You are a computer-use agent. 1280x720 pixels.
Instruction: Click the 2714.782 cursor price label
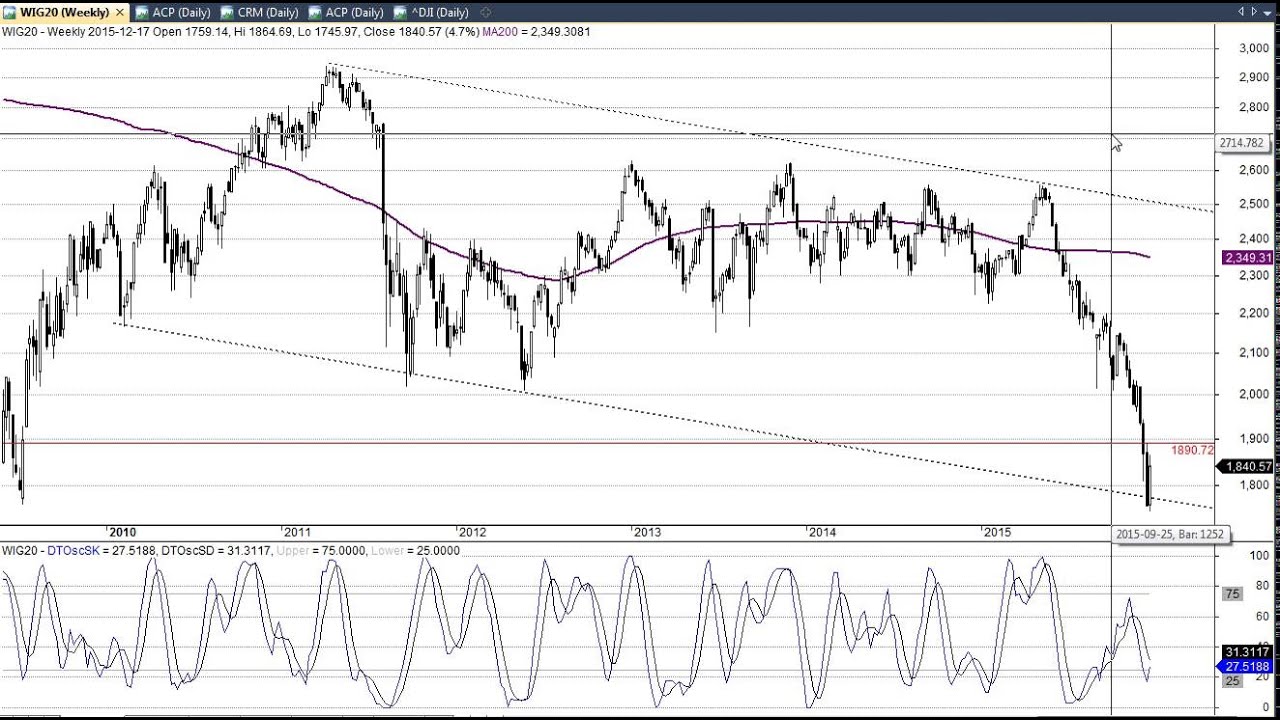tap(1244, 143)
